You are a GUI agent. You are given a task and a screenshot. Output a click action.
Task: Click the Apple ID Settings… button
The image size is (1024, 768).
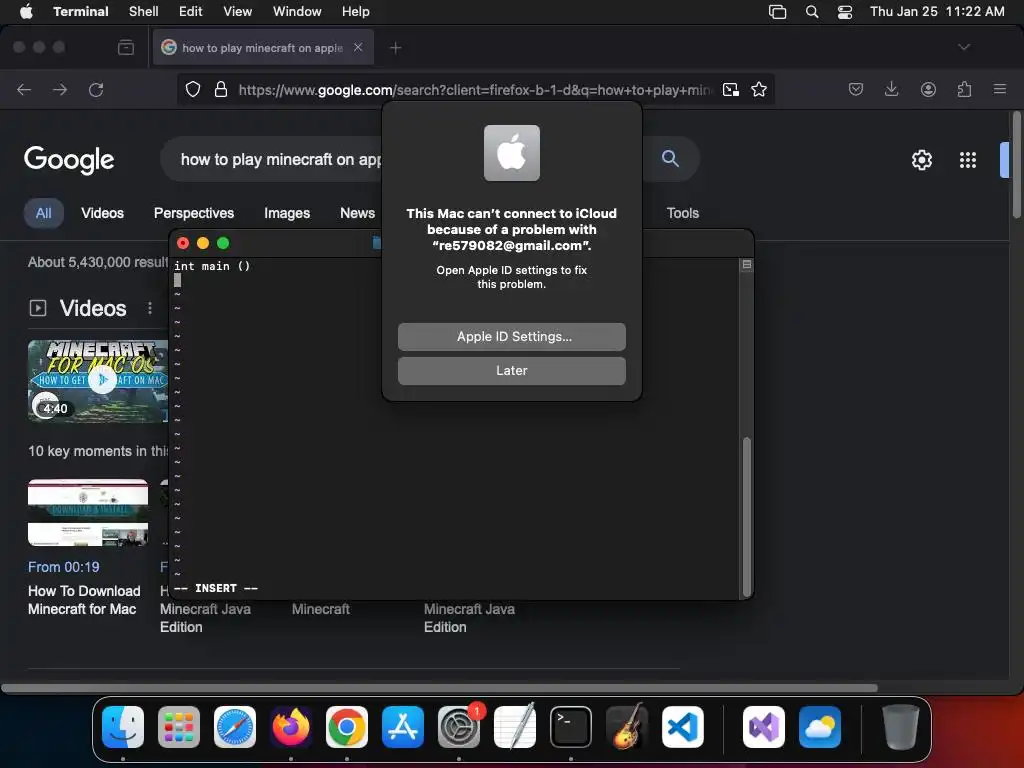coord(511,337)
